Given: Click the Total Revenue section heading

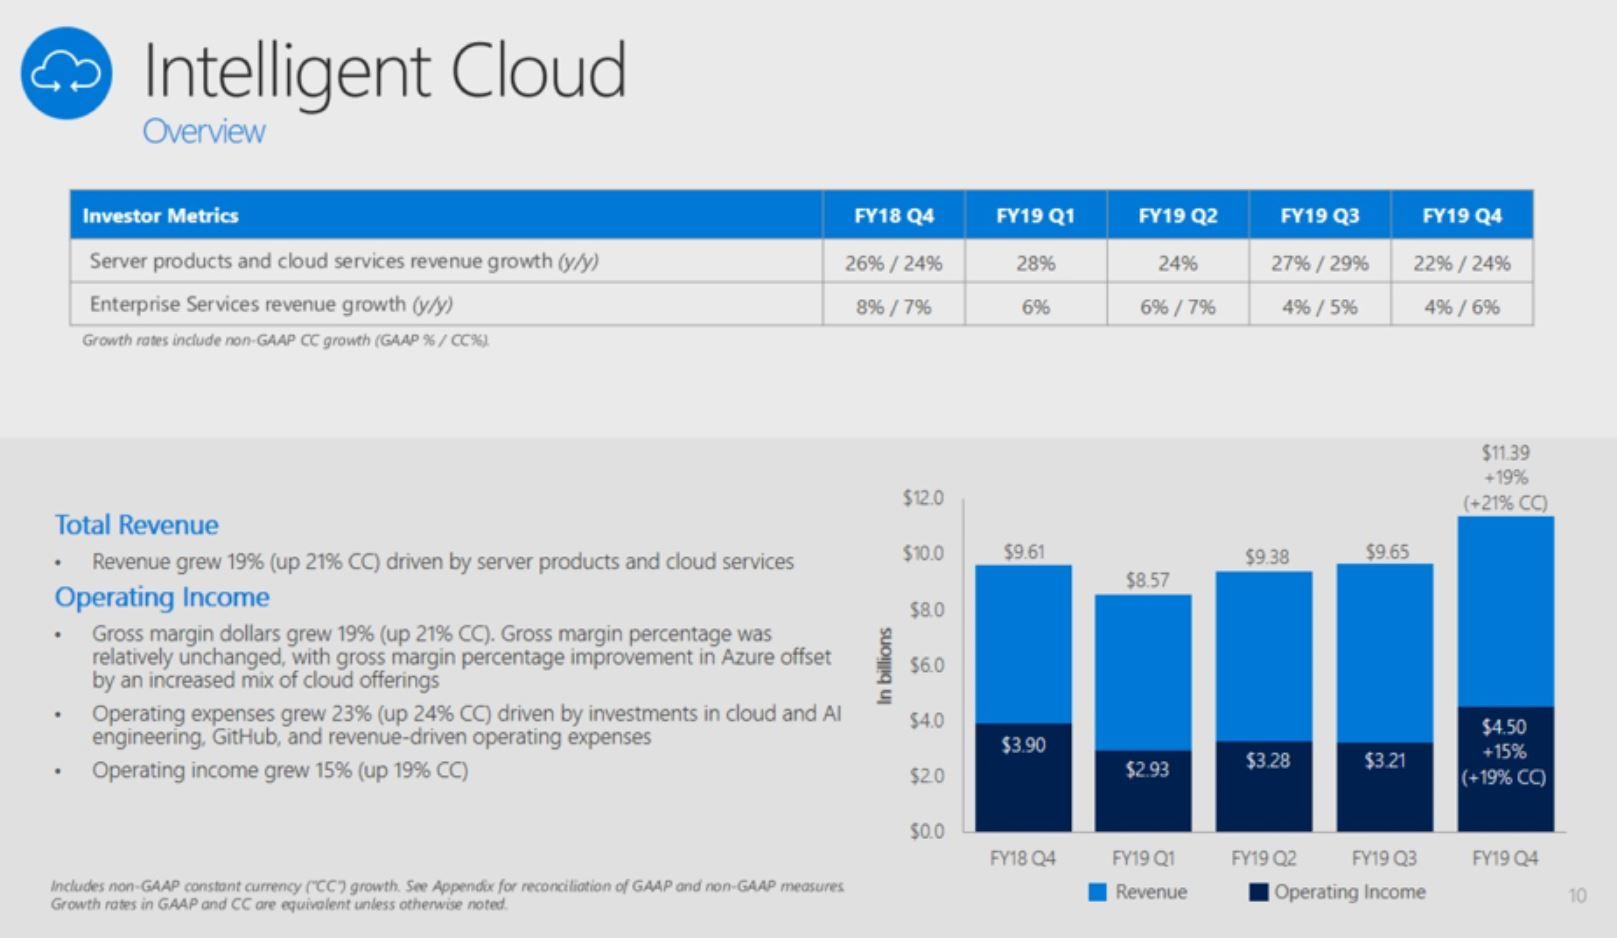Looking at the screenshot, I should pos(136,525).
